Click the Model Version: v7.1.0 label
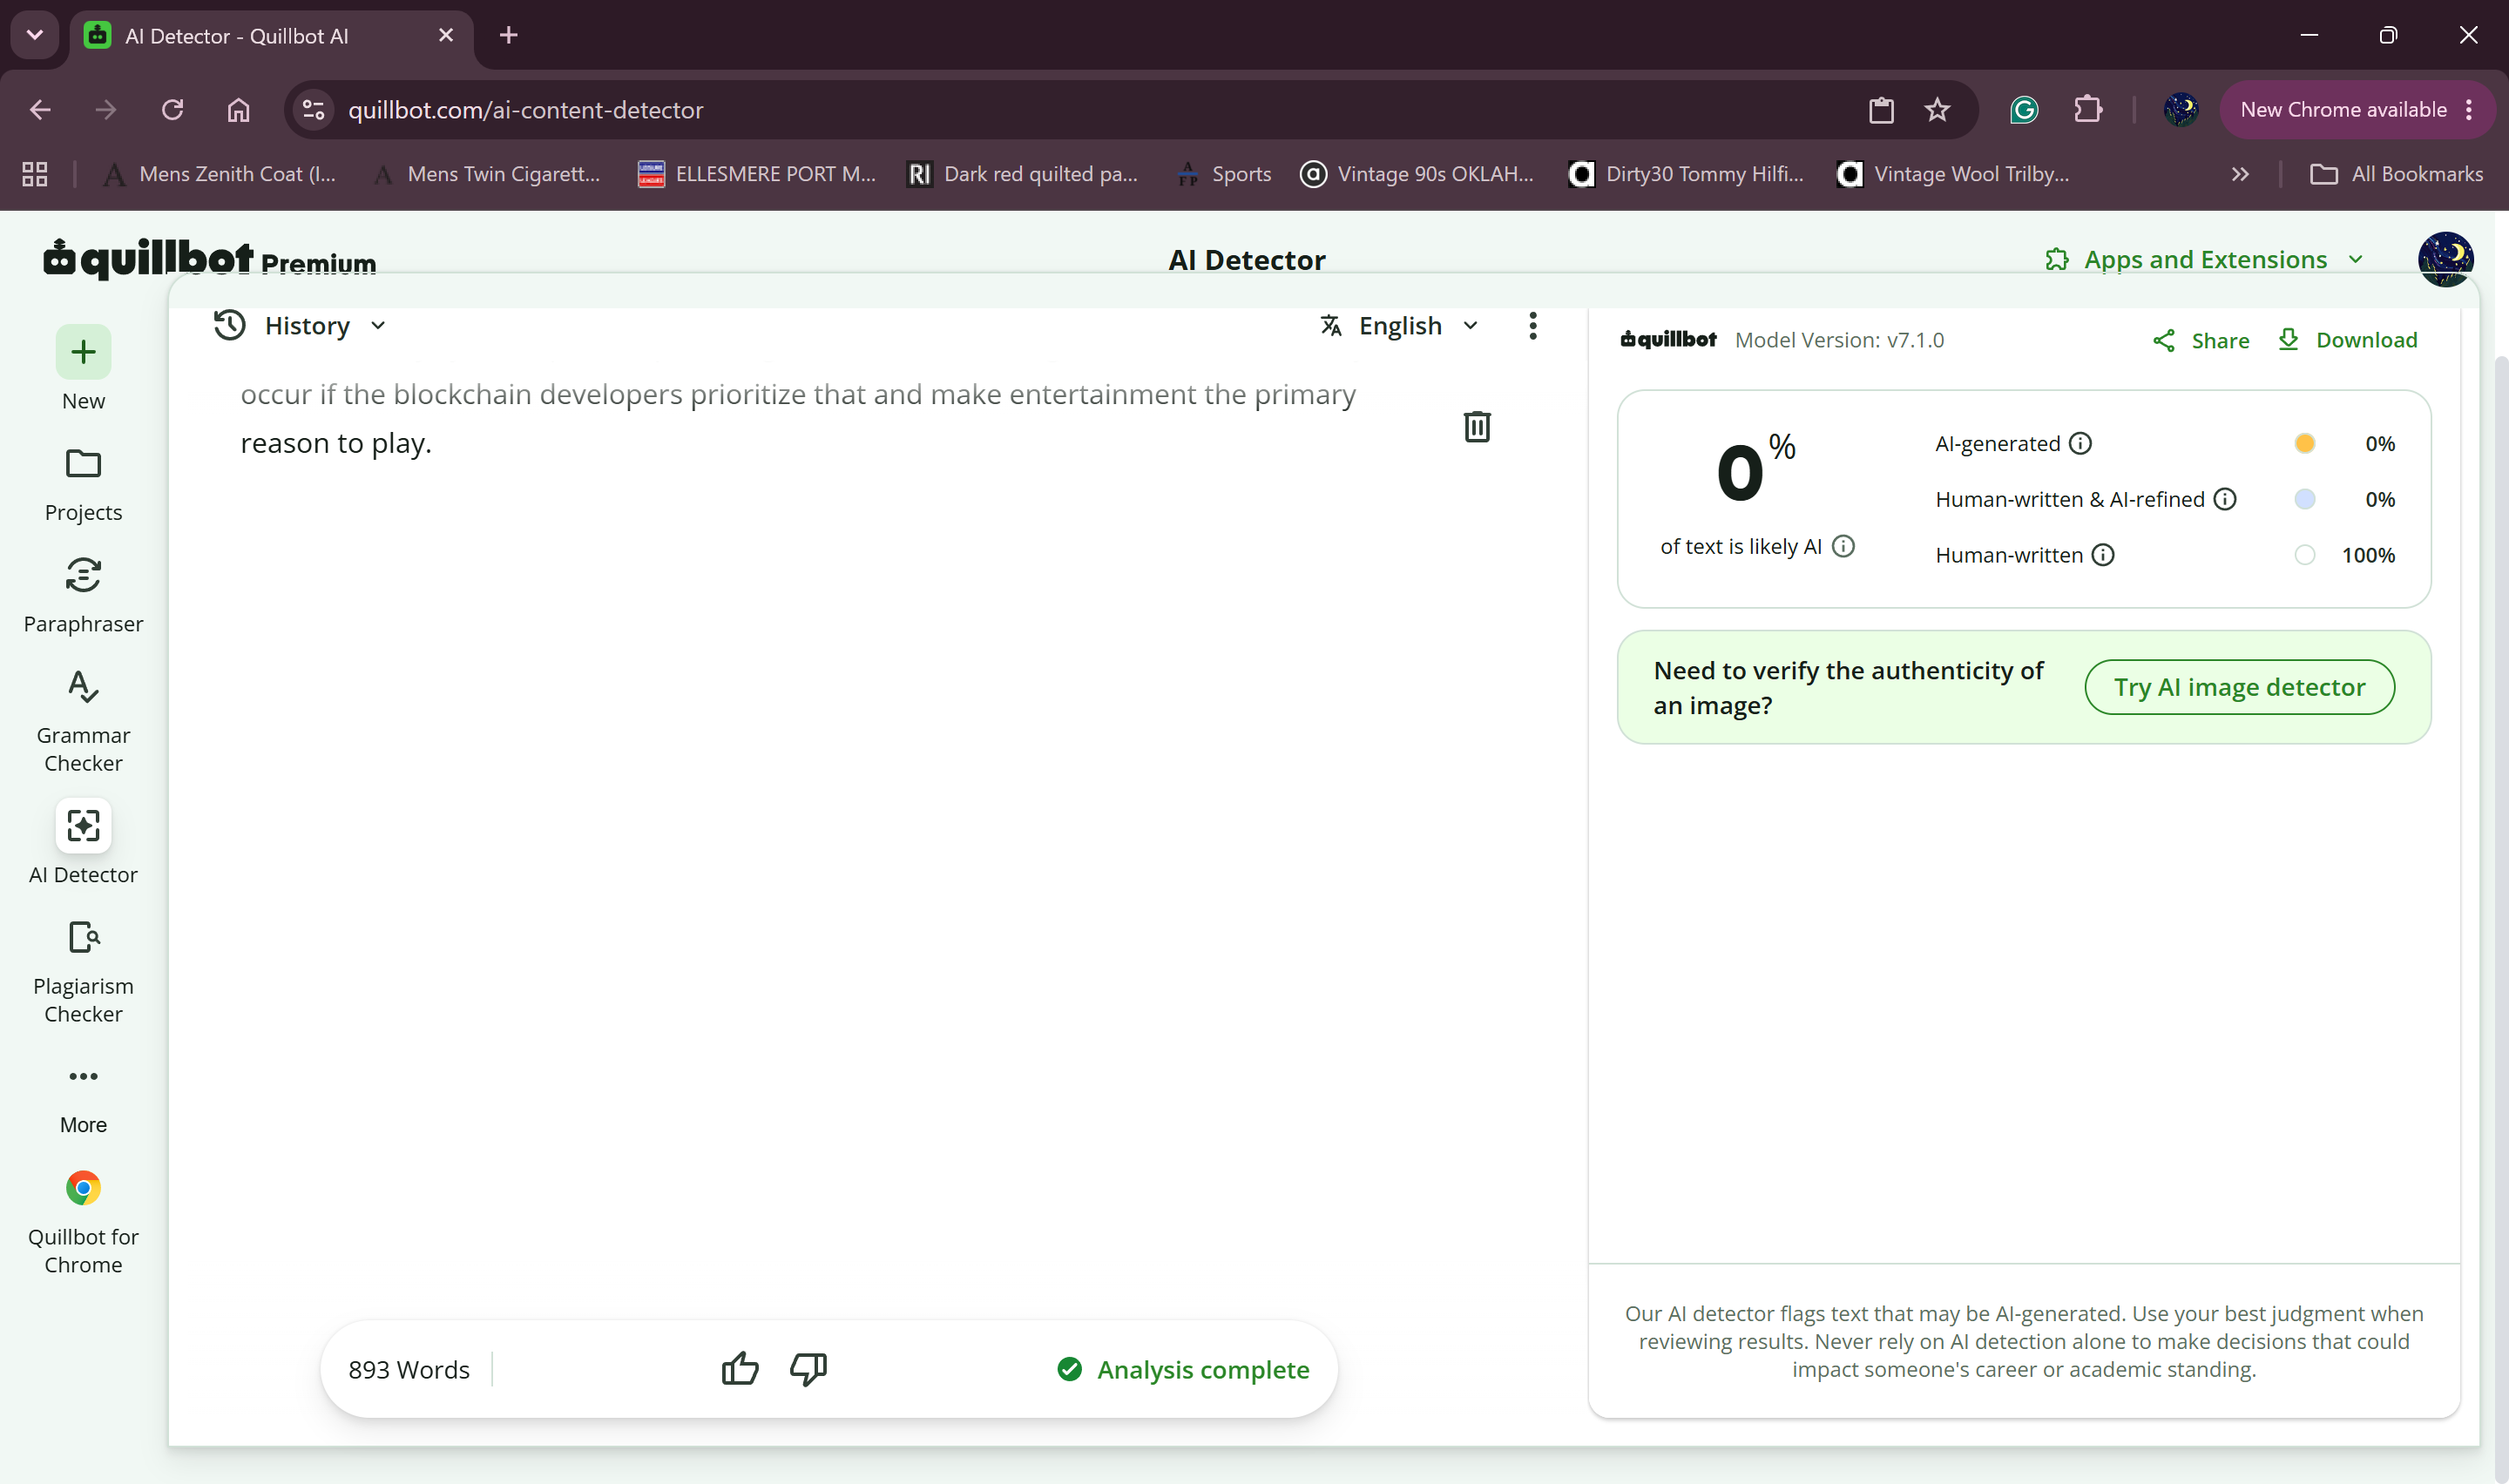Screen dimensions: 2509x1484 pyautogui.click(x=1839, y=340)
